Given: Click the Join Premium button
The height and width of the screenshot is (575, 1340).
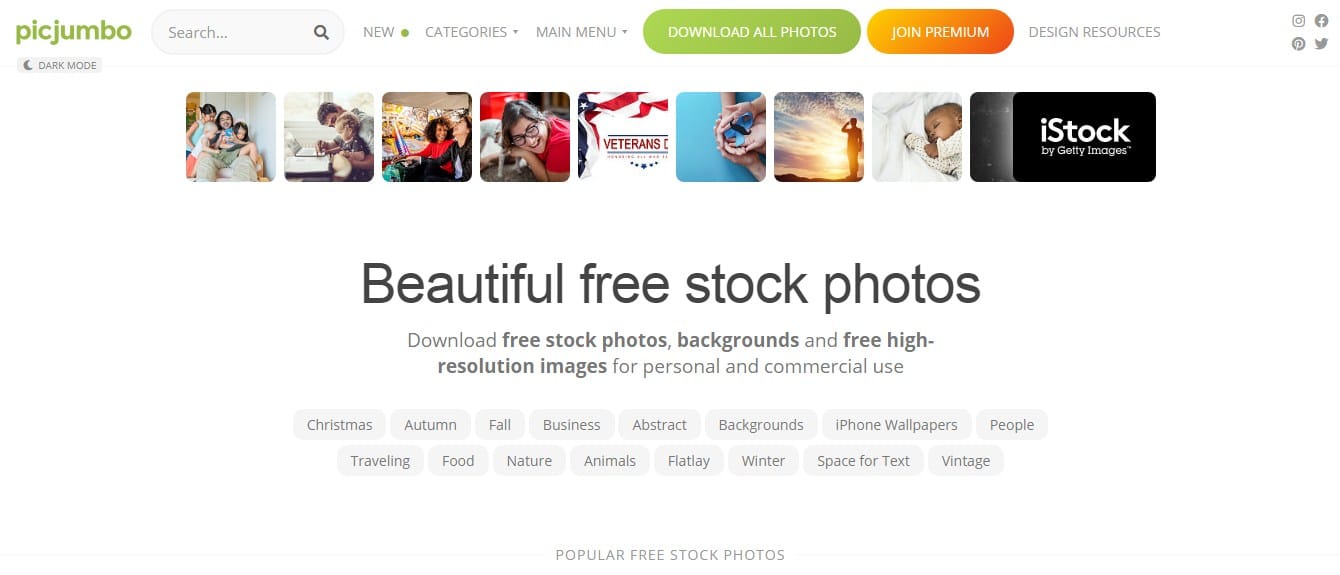Looking at the screenshot, I should click(x=940, y=32).
